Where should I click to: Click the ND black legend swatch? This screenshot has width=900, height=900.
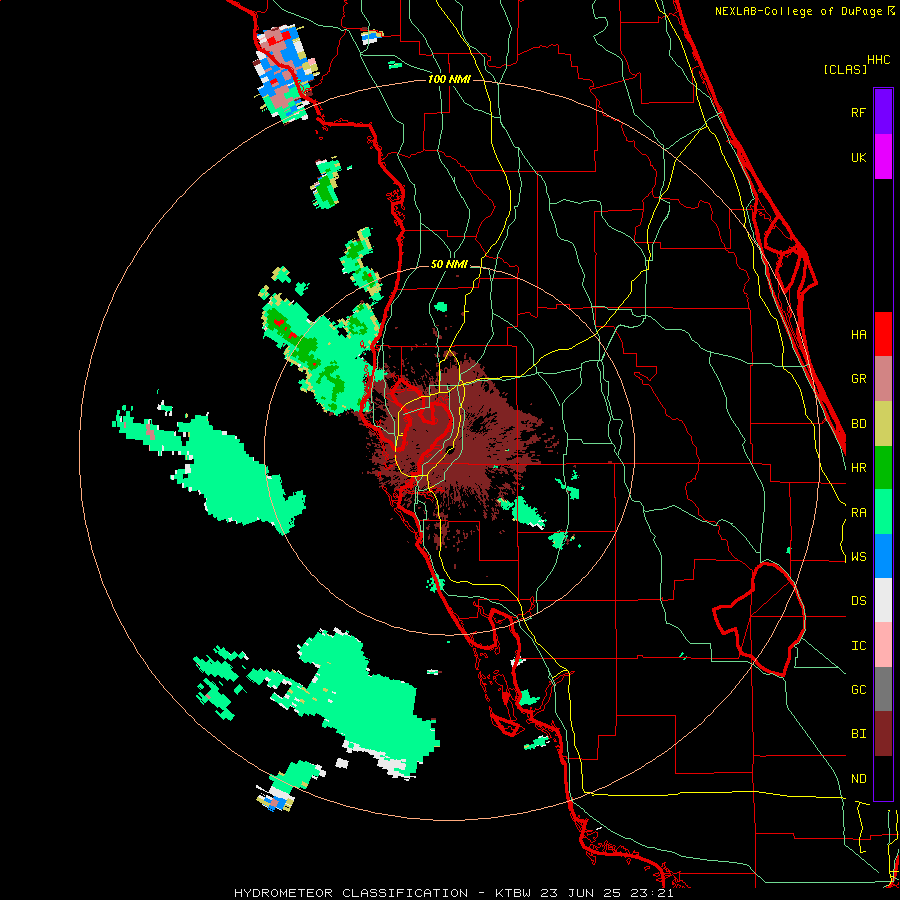pos(883,778)
